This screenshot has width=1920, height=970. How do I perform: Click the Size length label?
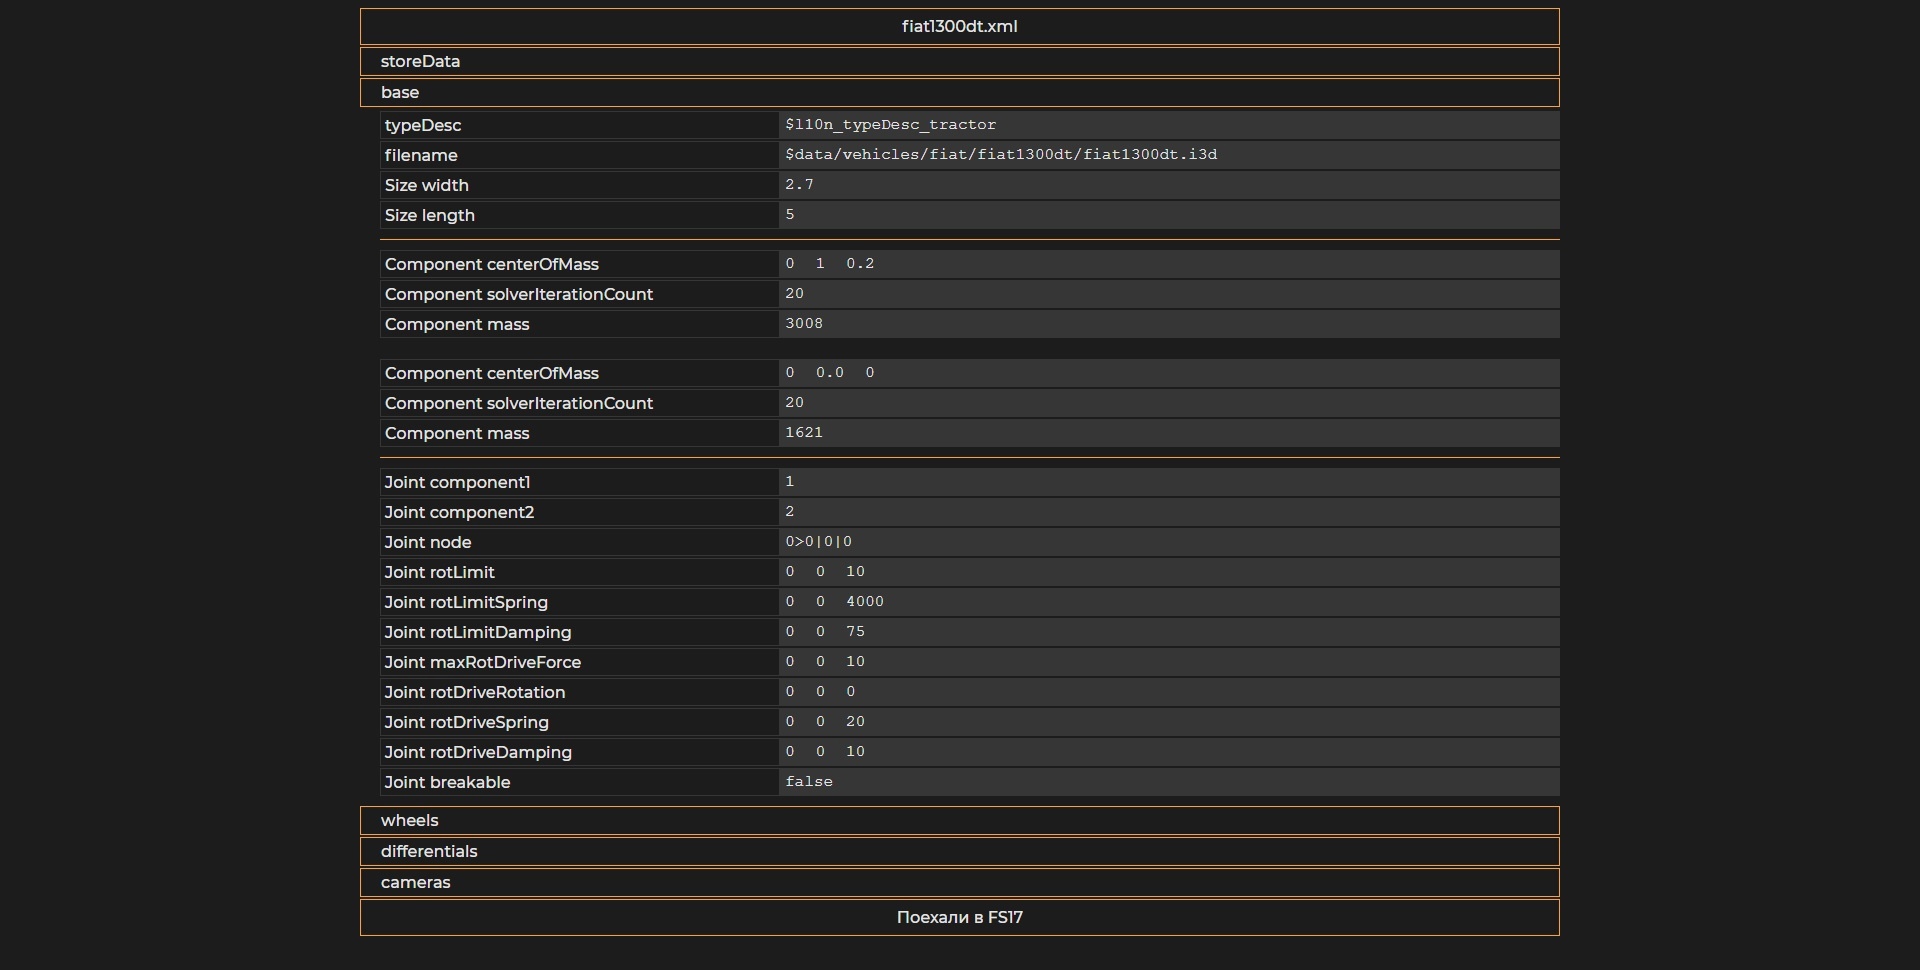430,215
